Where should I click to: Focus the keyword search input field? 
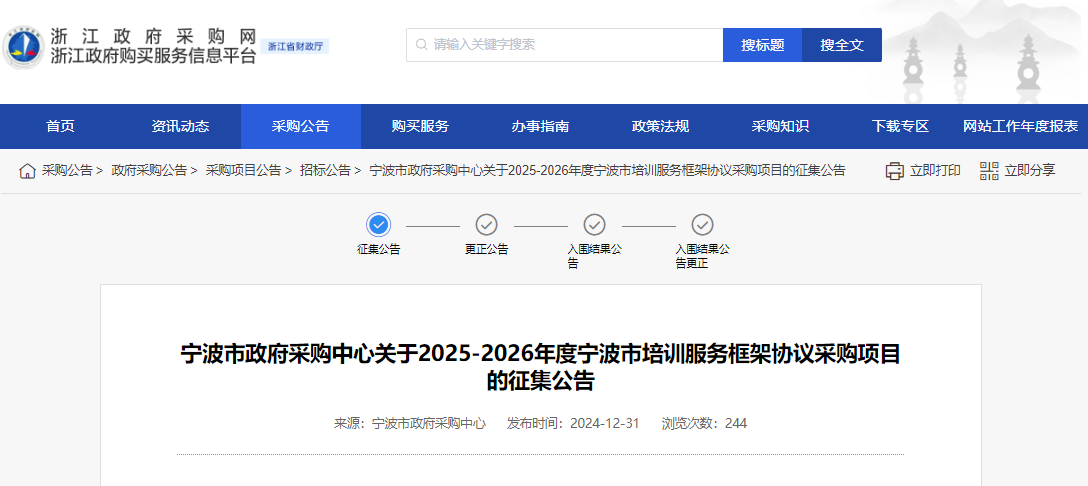[x=570, y=45]
